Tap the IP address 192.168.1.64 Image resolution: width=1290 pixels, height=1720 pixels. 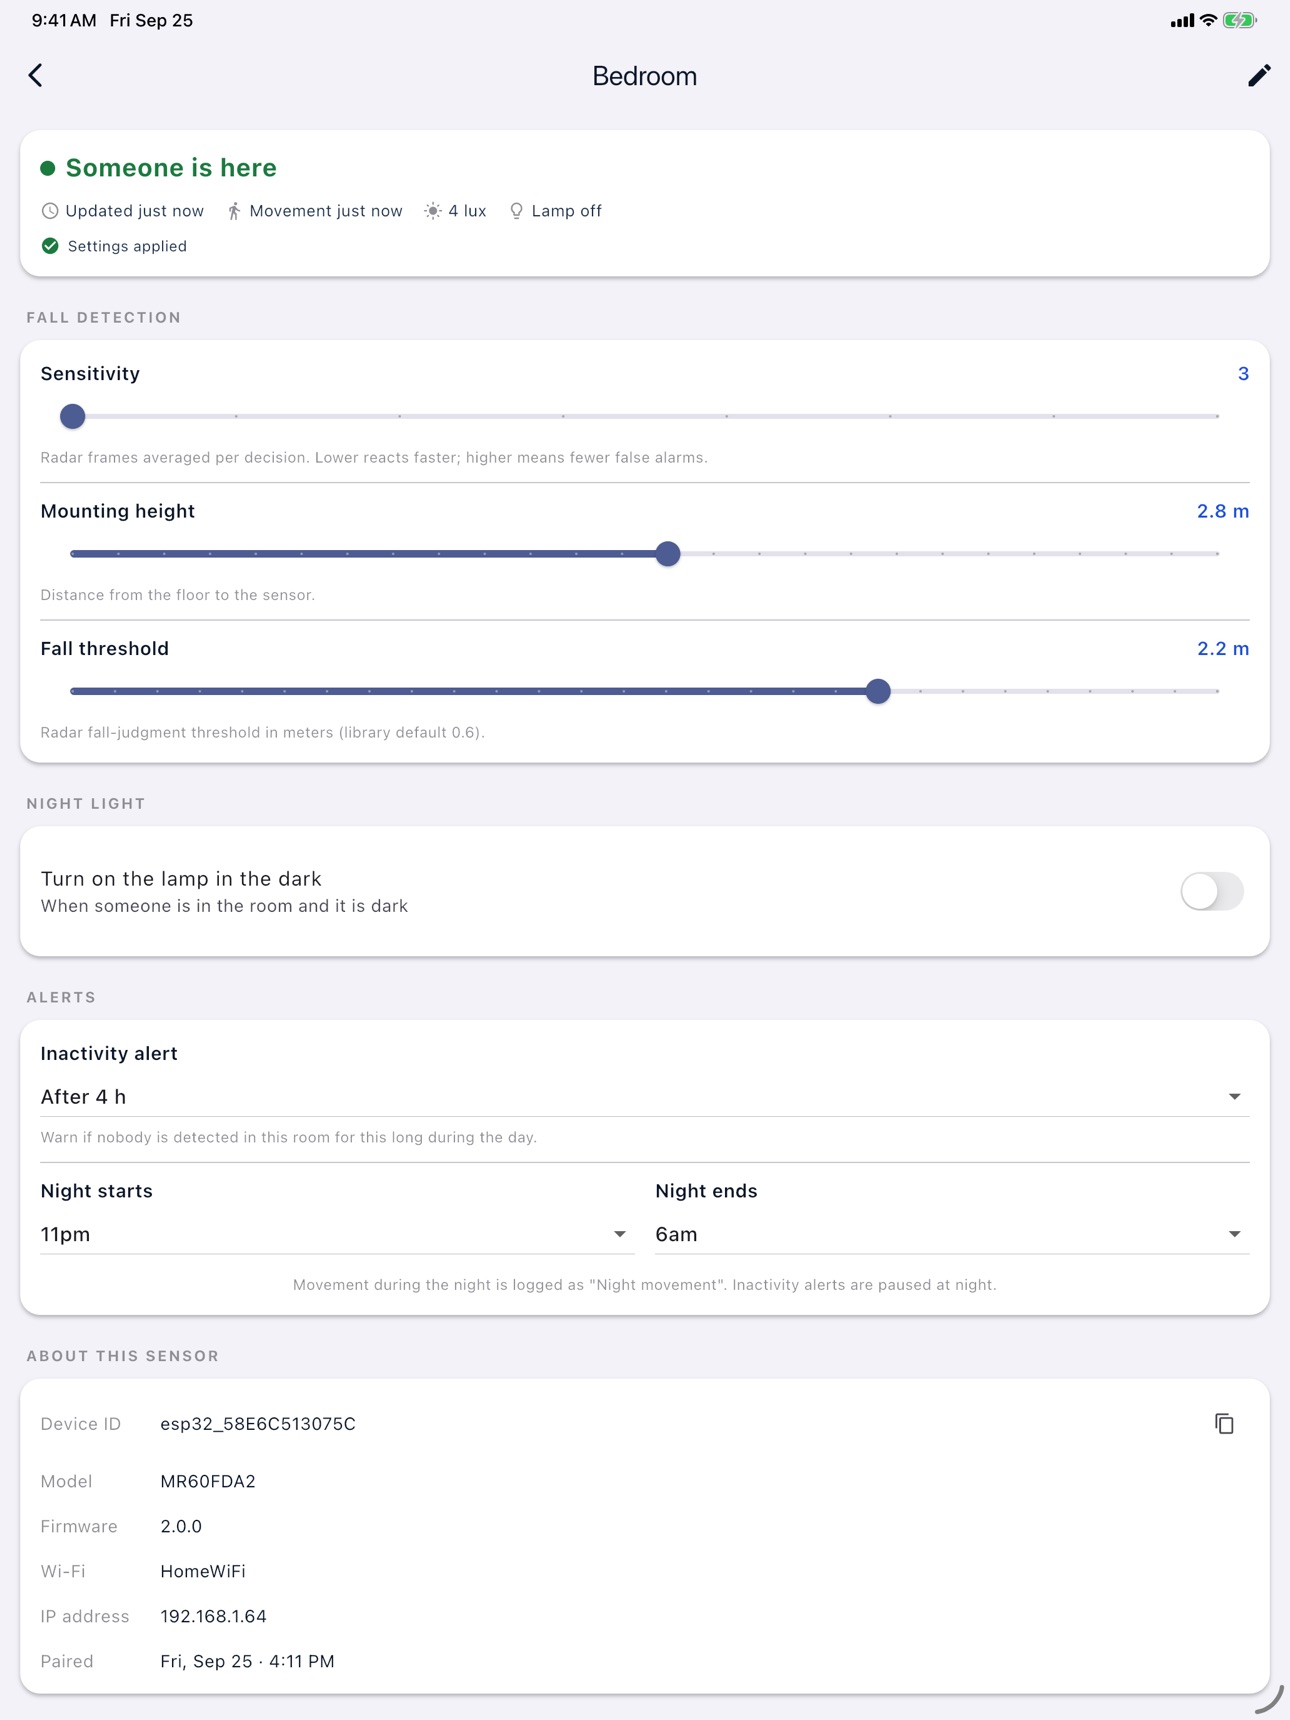pos(213,1616)
